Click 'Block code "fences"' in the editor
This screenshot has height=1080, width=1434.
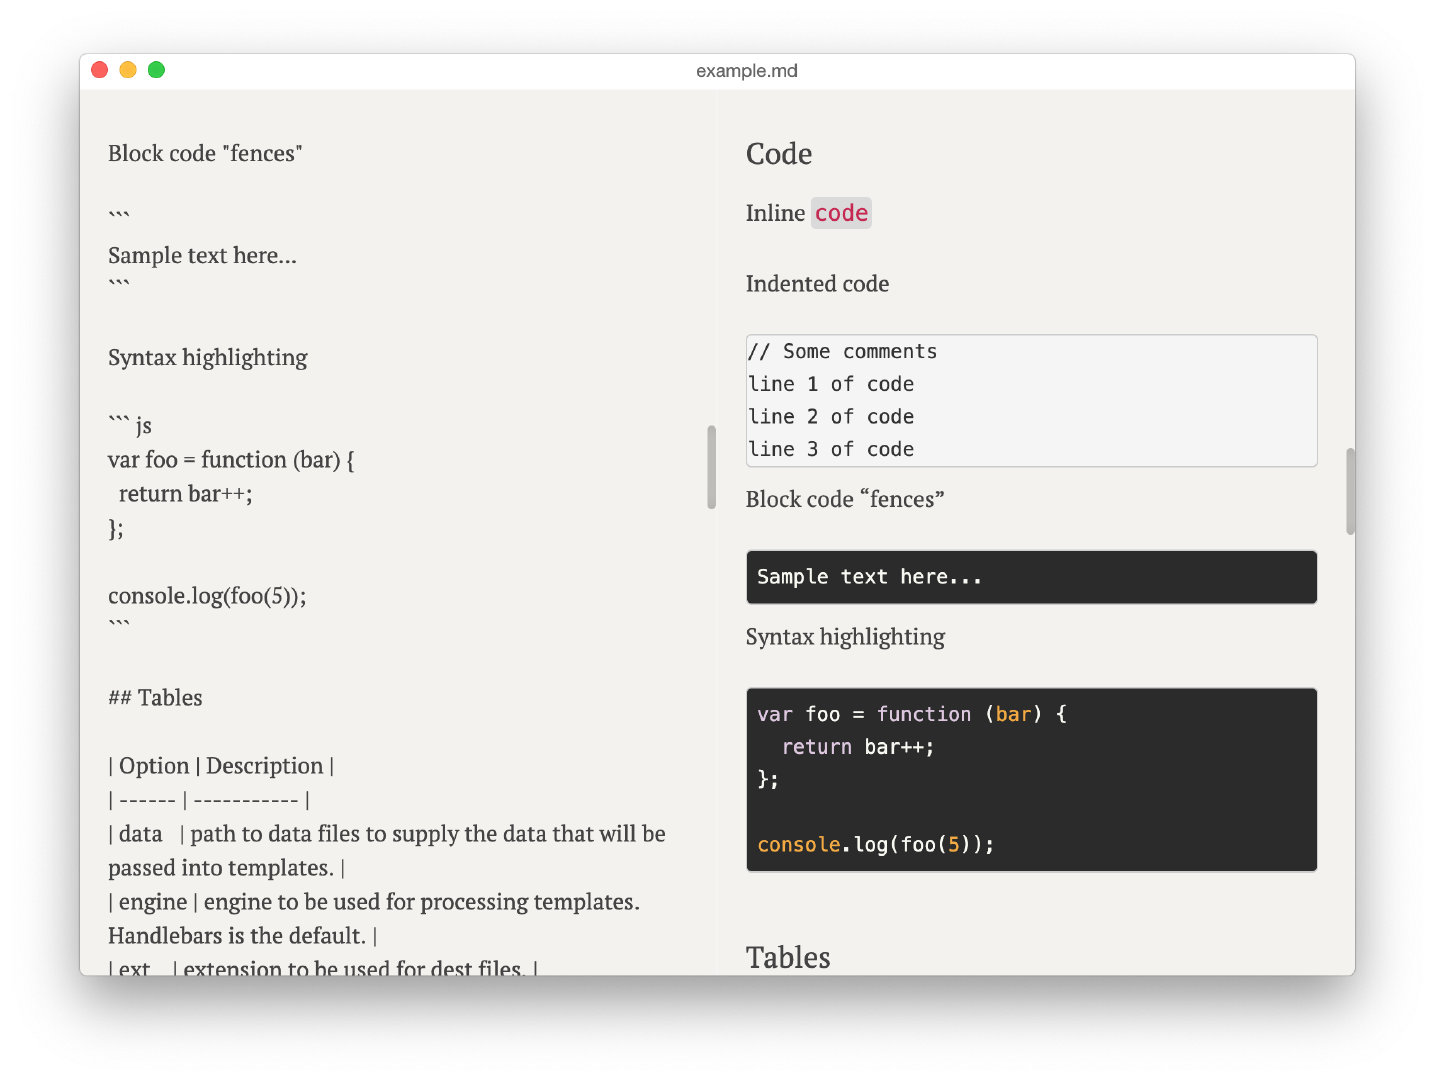[205, 153]
